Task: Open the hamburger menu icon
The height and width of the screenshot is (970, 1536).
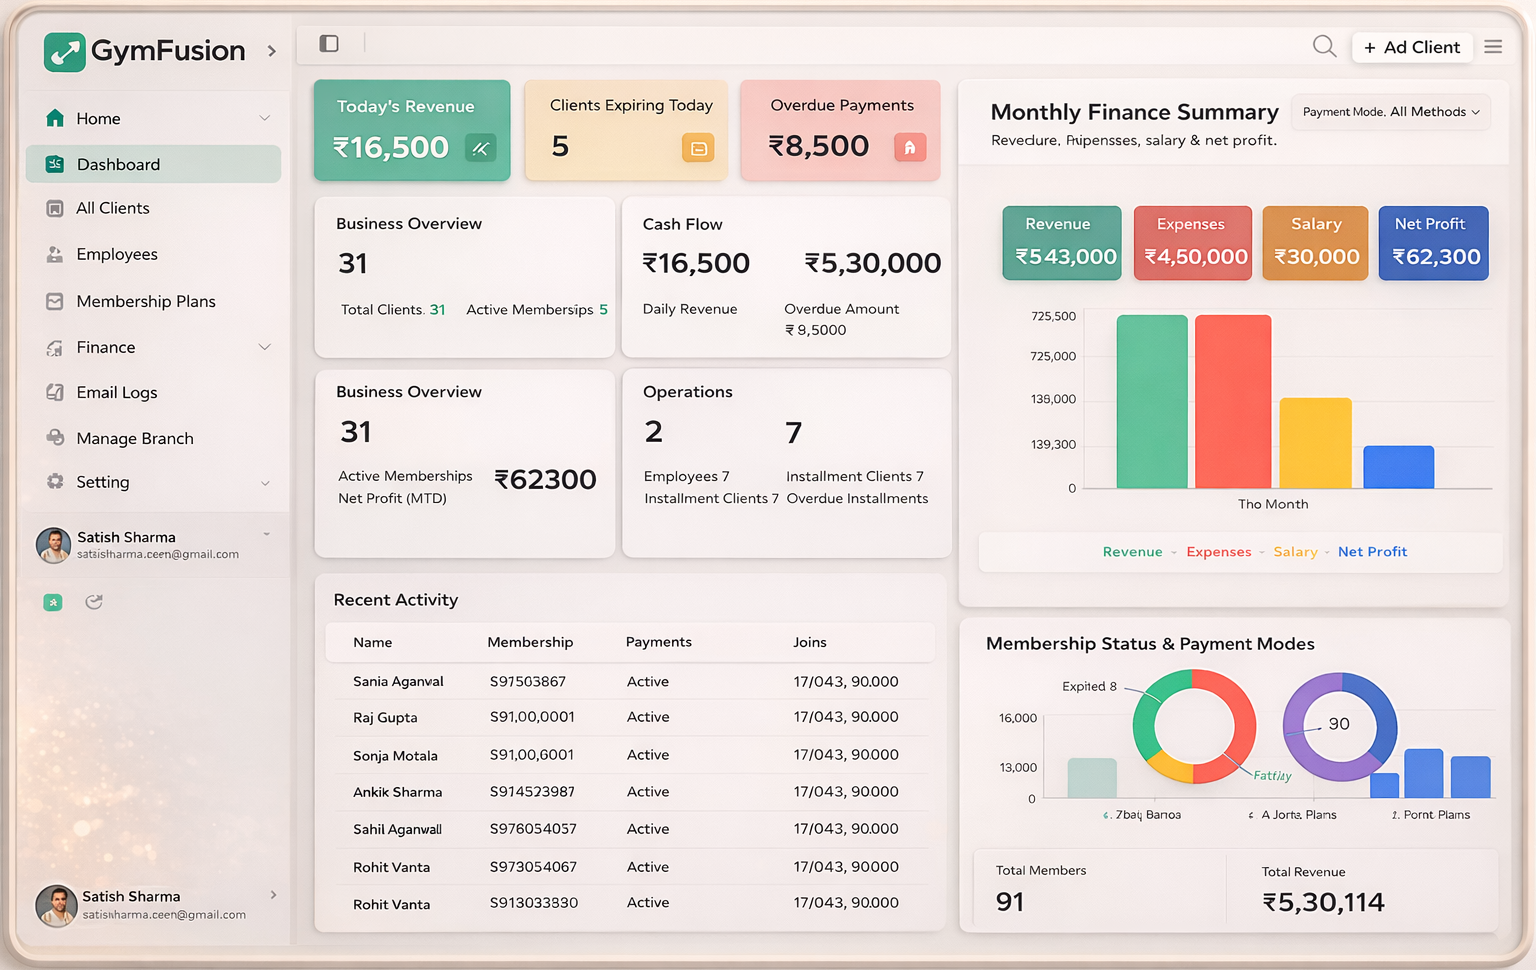Action: 1493,47
